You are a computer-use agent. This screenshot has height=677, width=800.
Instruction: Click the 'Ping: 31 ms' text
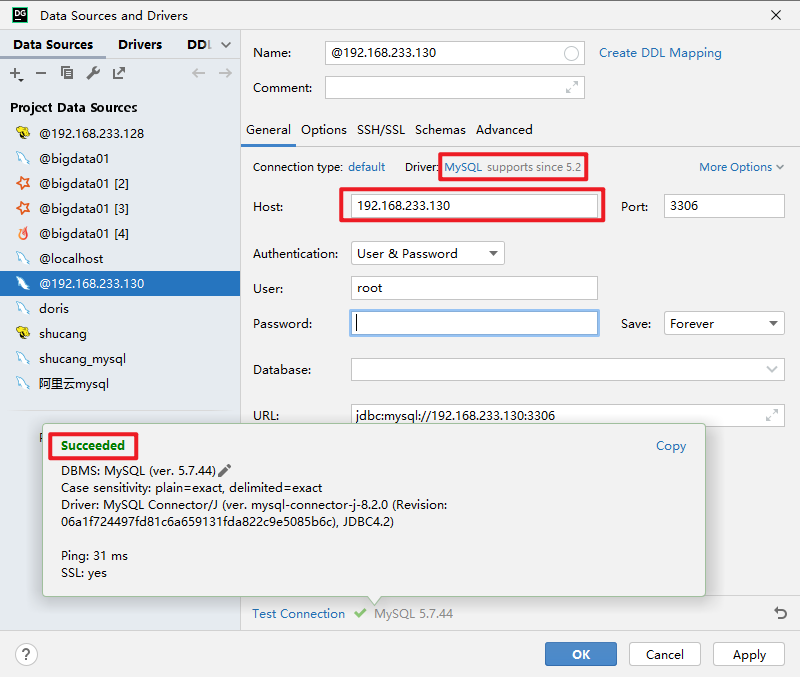94,556
